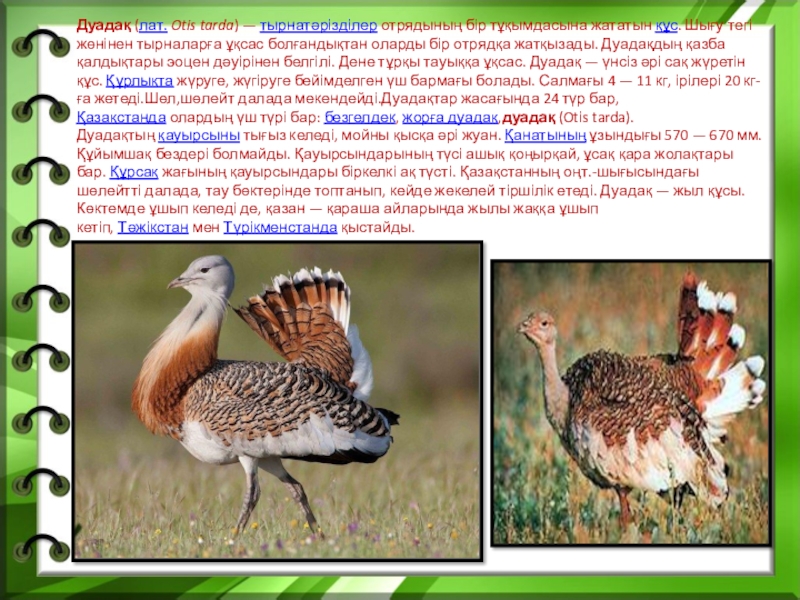This screenshot has height=600, width=800.
Task: Select the large bustard photo on left
Action: (x=278, y=401)
